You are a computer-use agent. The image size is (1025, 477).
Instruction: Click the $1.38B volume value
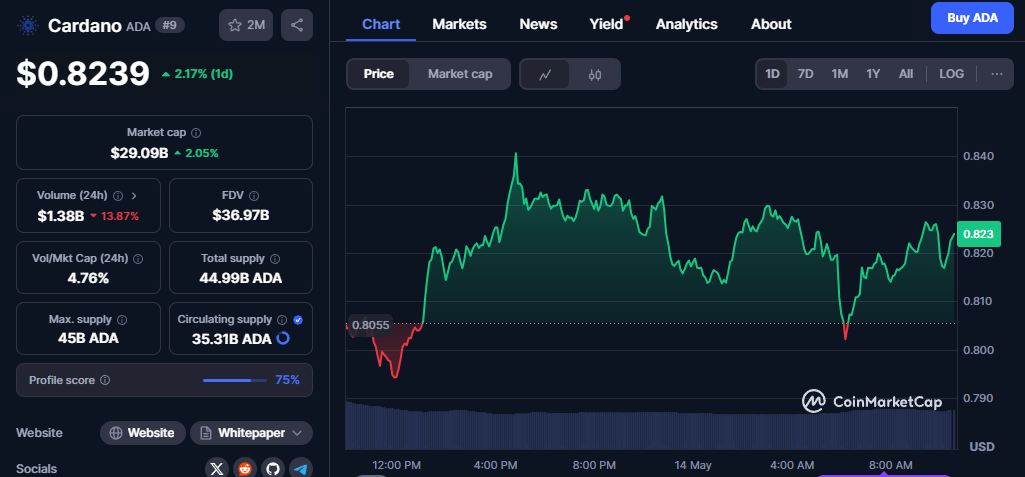(x=61, y=216)
